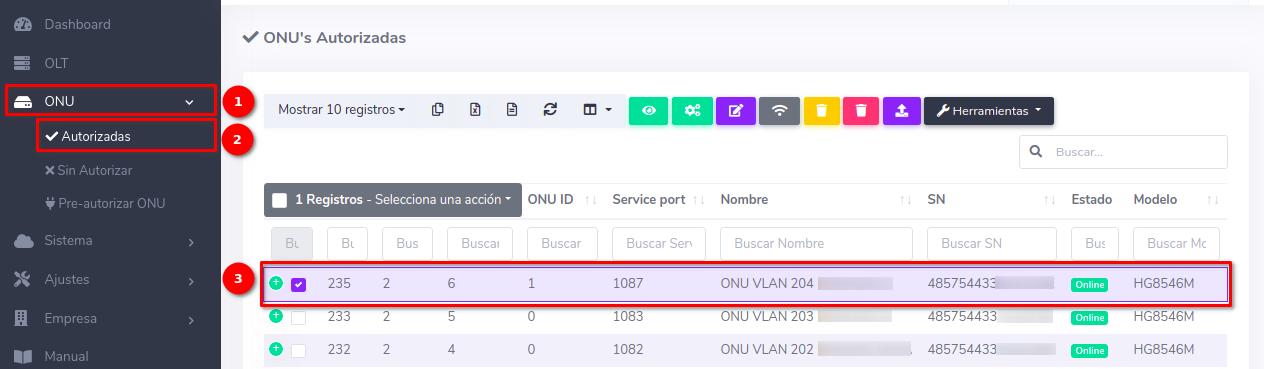Viewport: 1264px width, 369px height.
Task: Click the copy-to-clipboard icon in the table toolbar
Action: coord(438,110)
